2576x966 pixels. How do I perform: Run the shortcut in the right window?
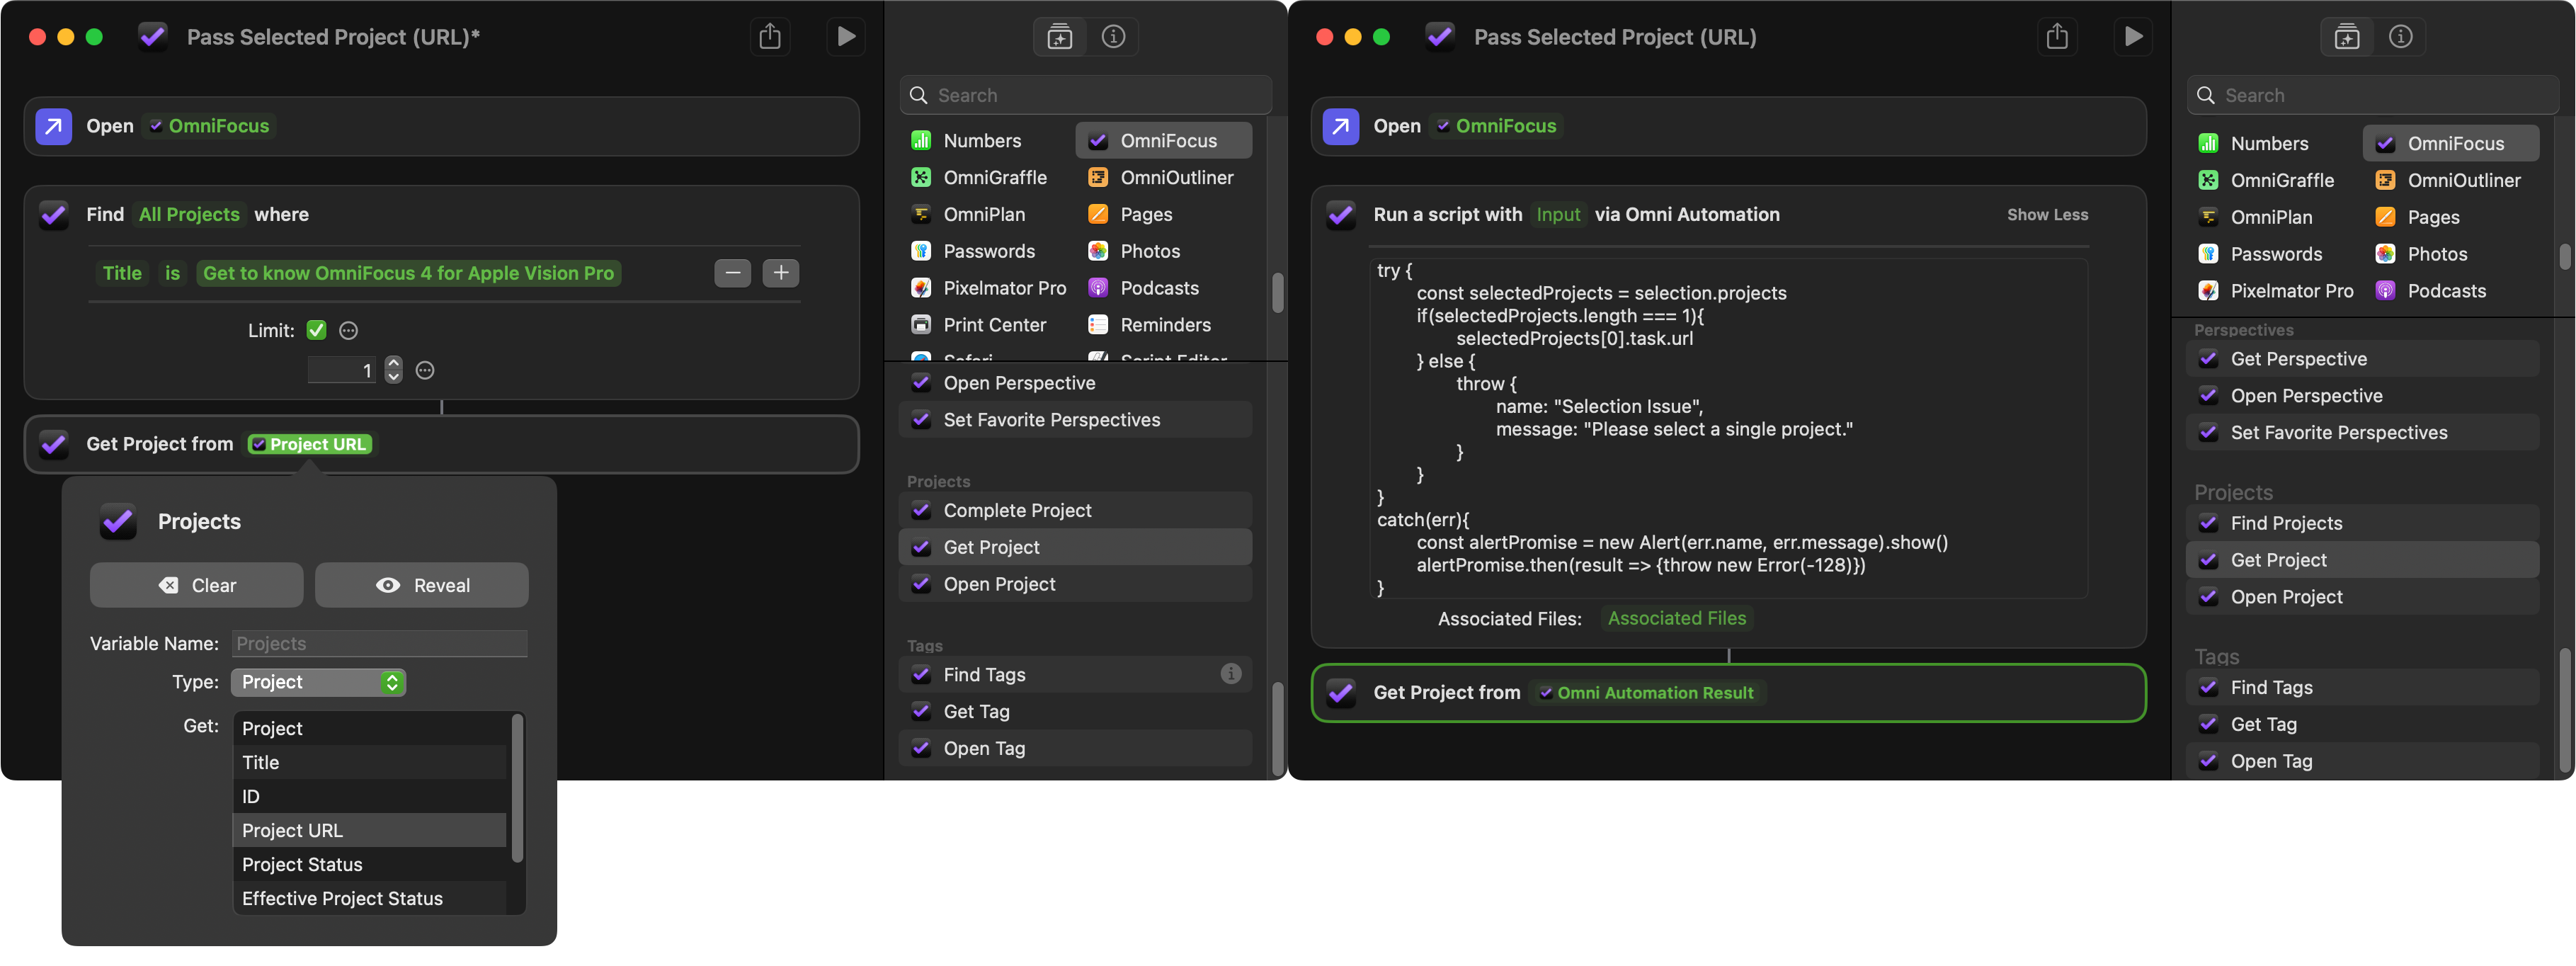(2133, 37)
